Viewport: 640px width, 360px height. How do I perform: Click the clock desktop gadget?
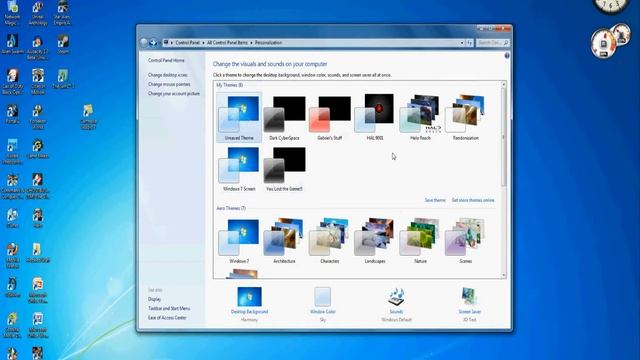pyautogui.click(x=611, y=6)
